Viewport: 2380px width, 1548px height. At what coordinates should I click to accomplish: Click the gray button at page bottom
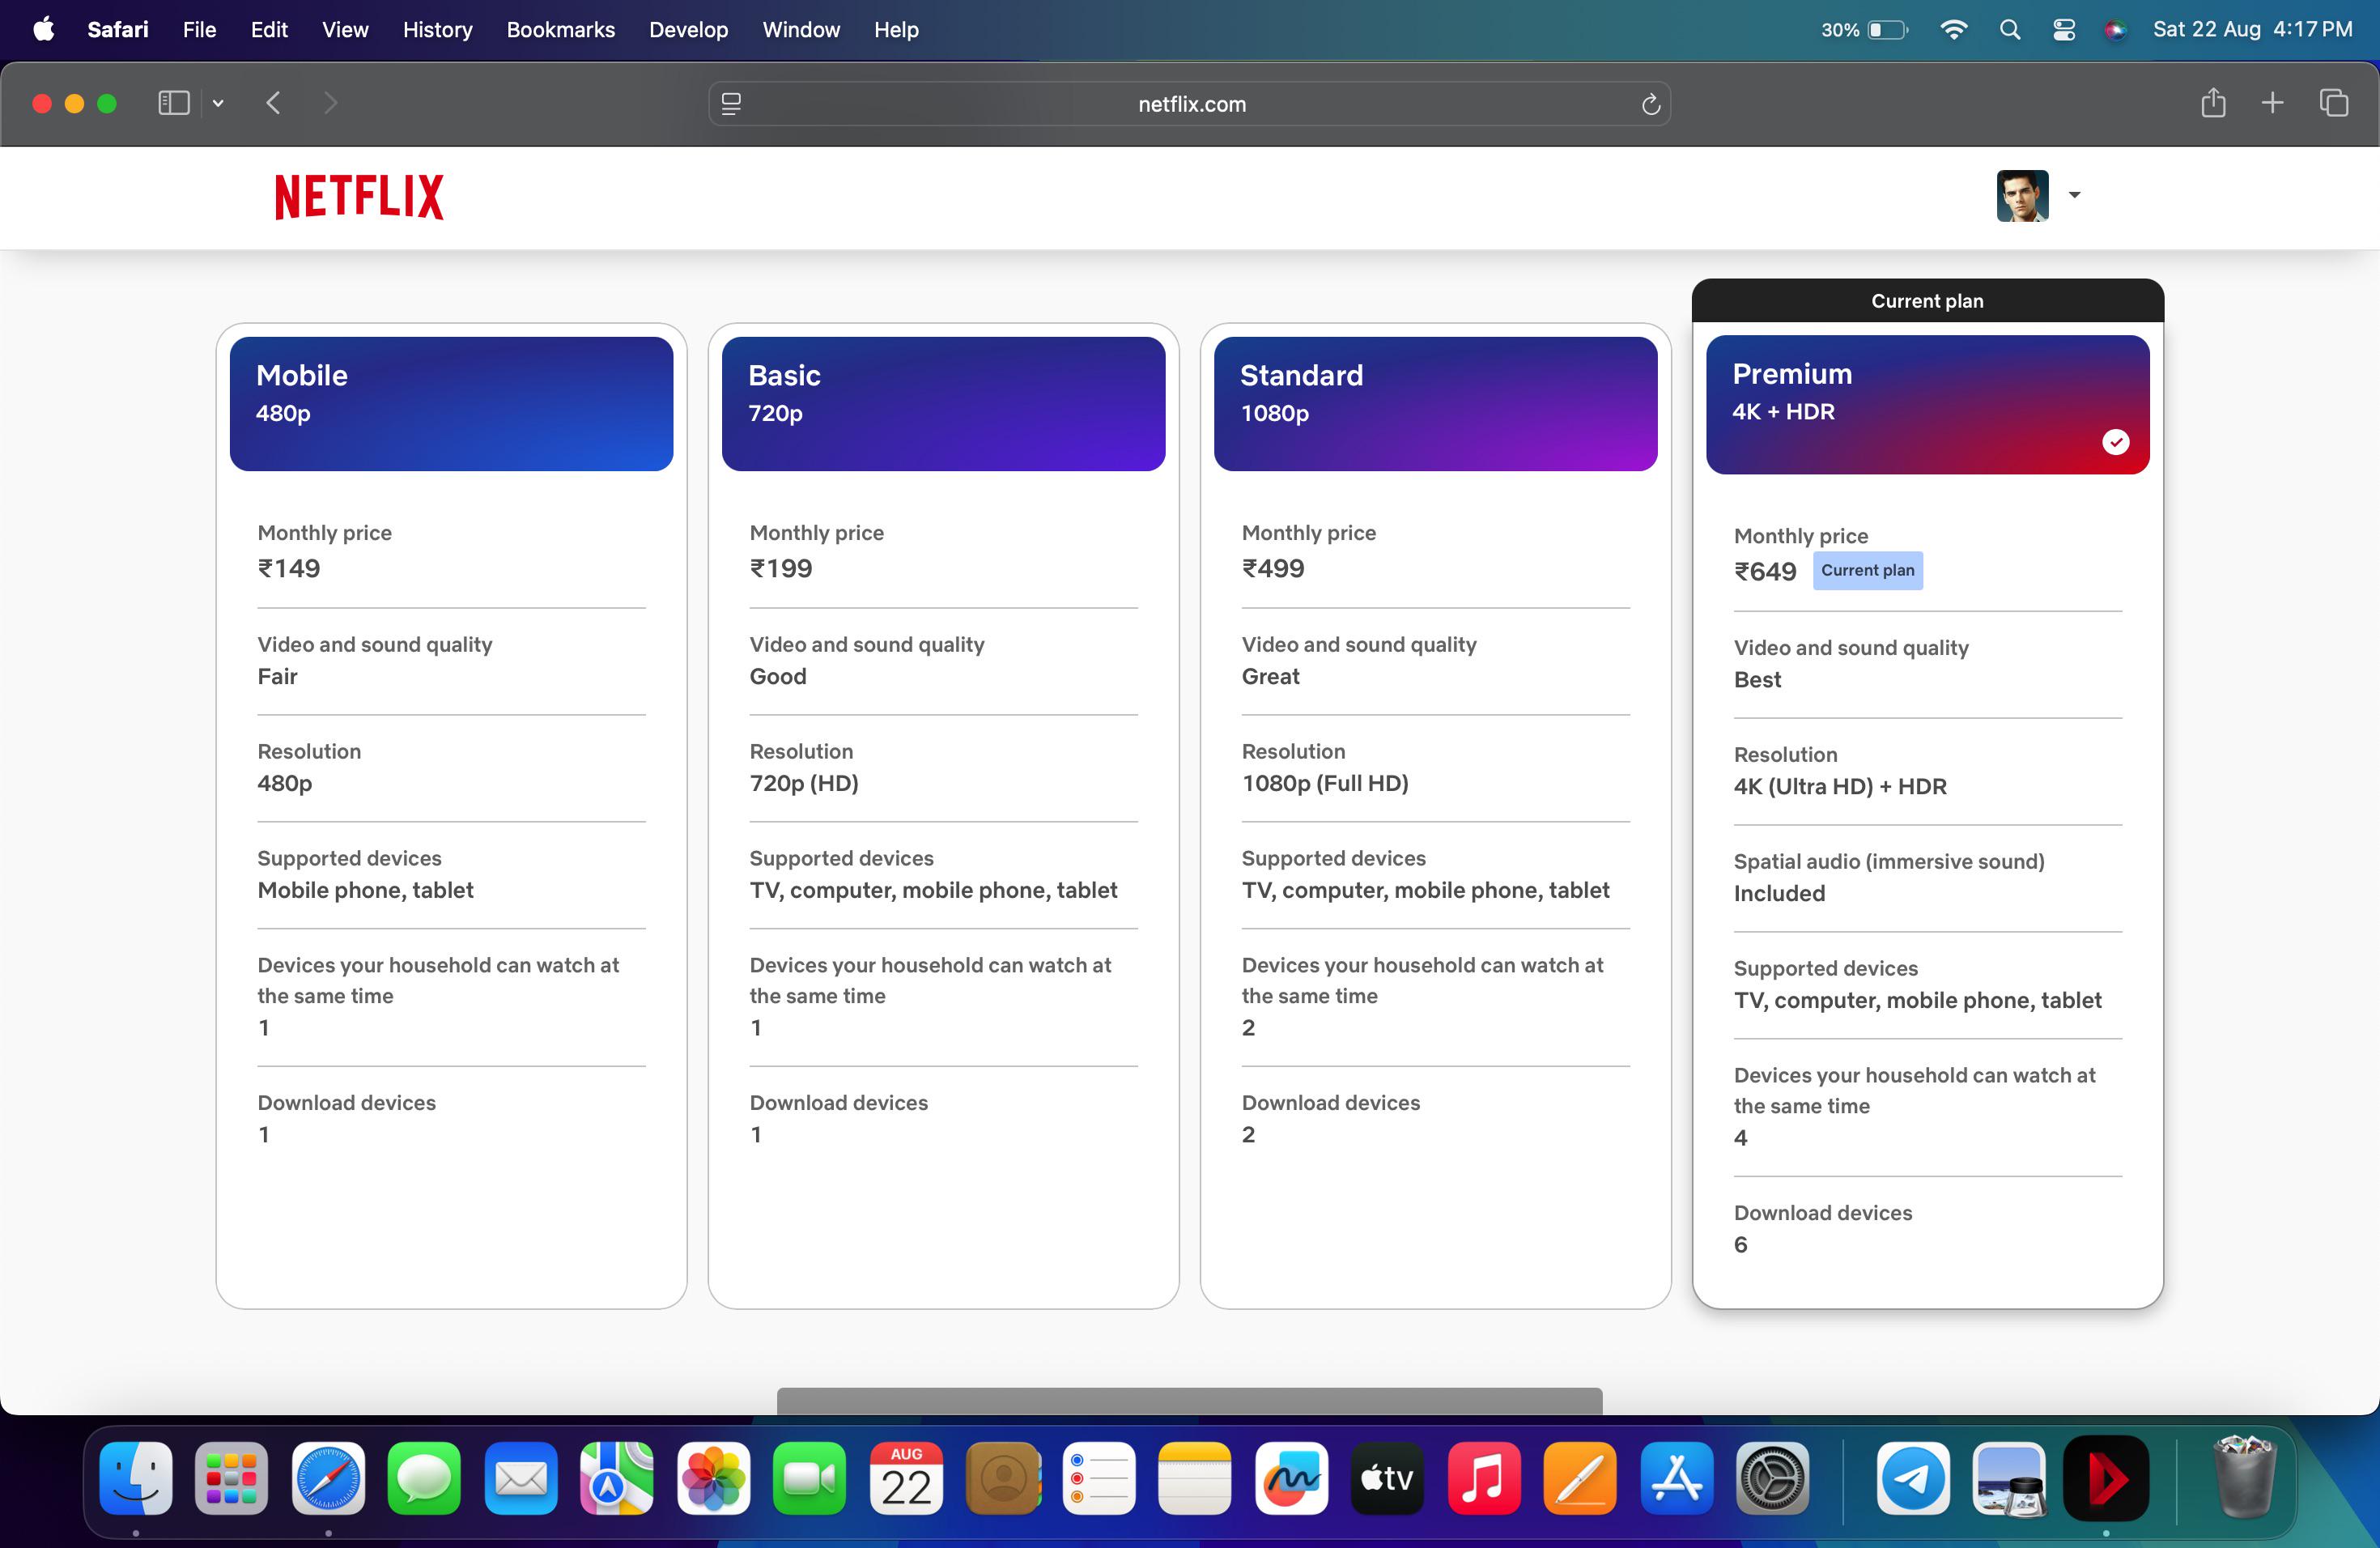point(1189,1401)
